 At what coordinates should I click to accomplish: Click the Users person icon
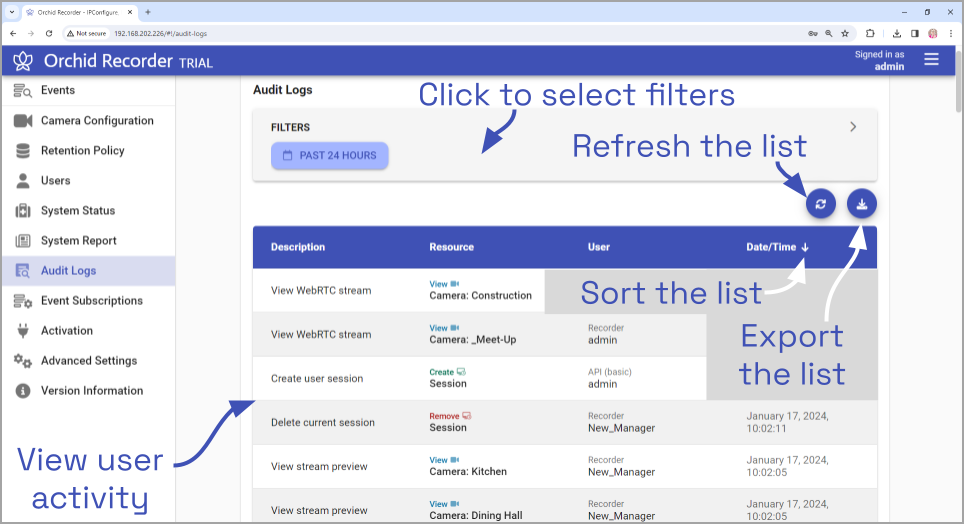[x=23, y=181]
